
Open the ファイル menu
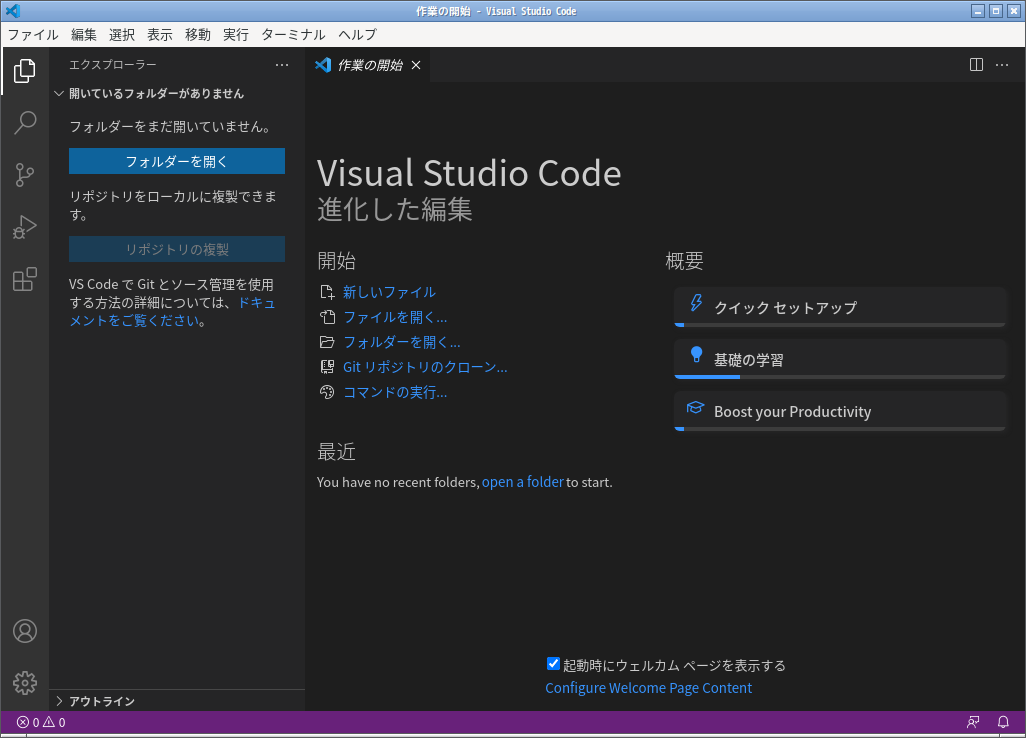33,35
